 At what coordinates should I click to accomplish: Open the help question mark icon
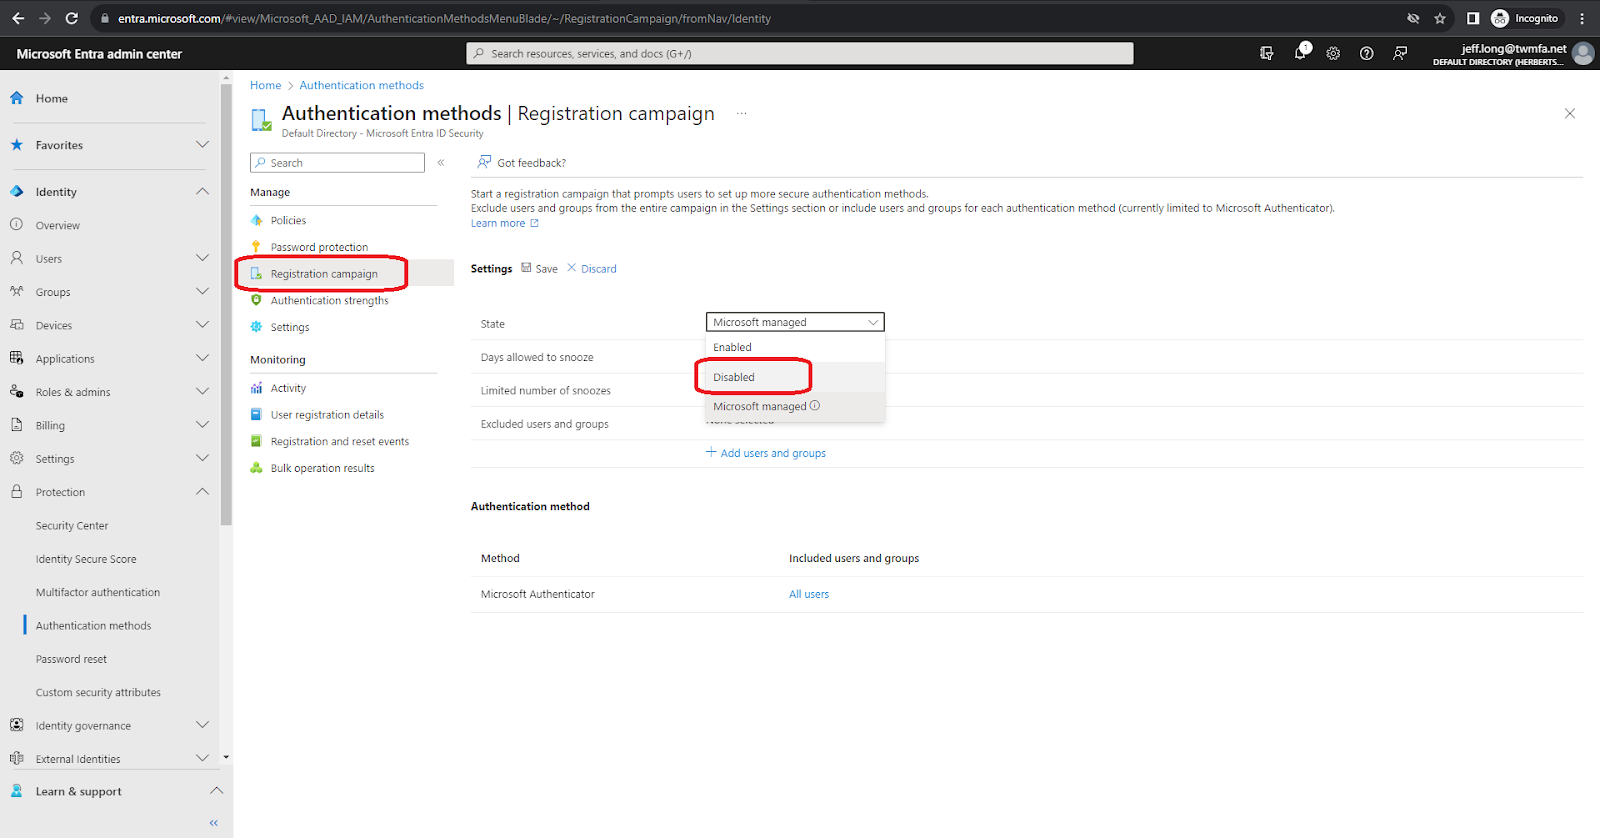[x=1366, y=54]
